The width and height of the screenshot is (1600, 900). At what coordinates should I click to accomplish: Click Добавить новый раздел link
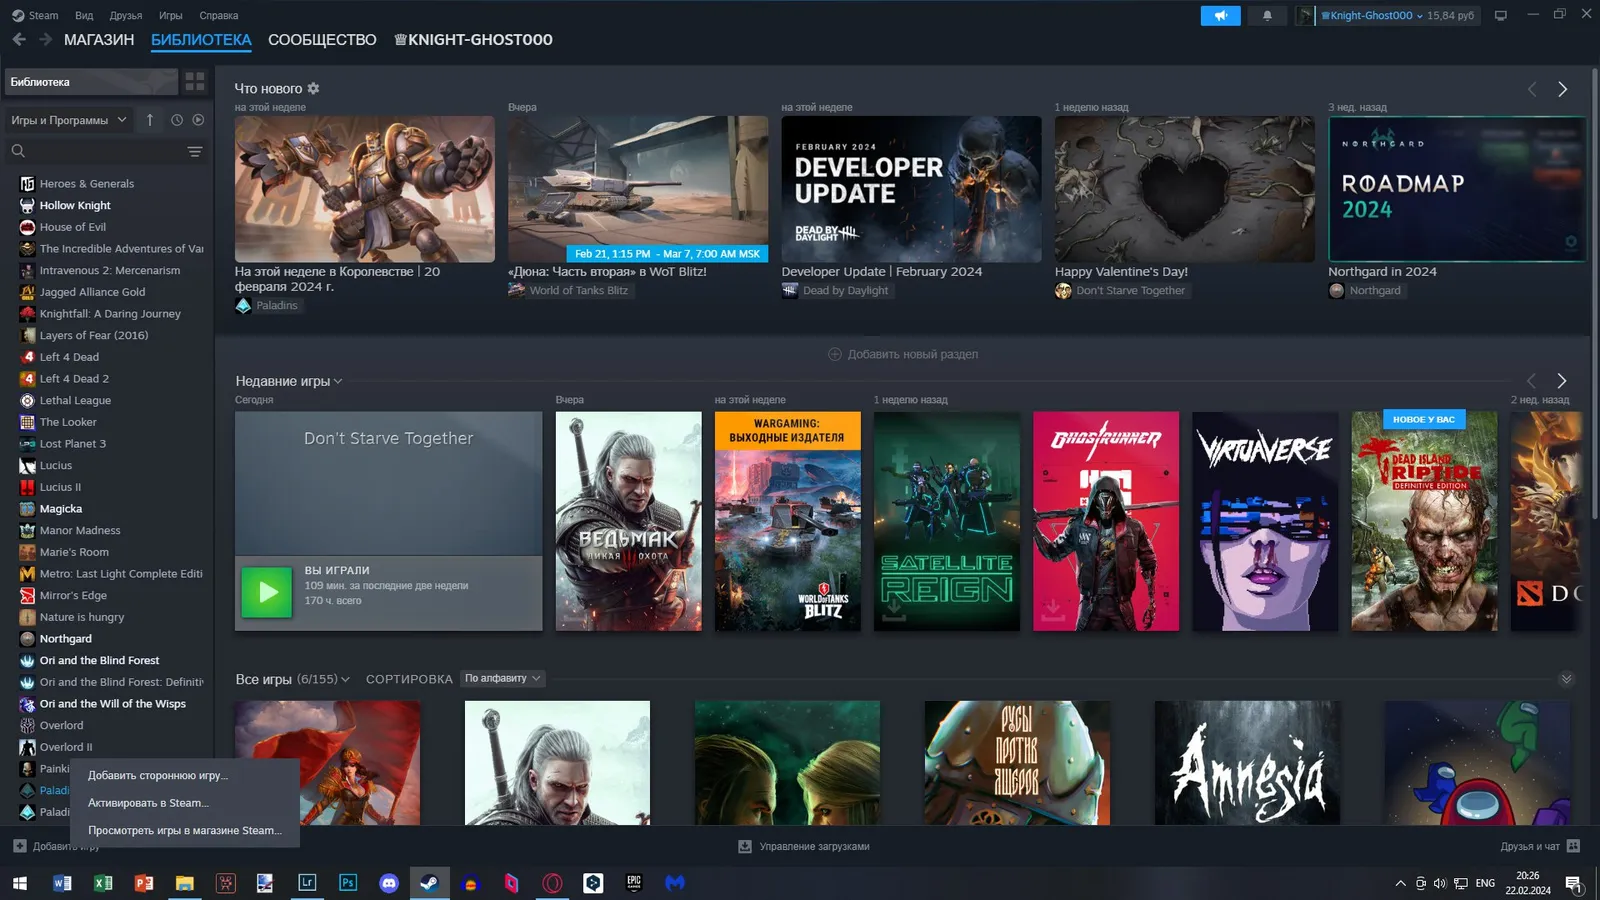pyautogui.click(x=904, y=354)
